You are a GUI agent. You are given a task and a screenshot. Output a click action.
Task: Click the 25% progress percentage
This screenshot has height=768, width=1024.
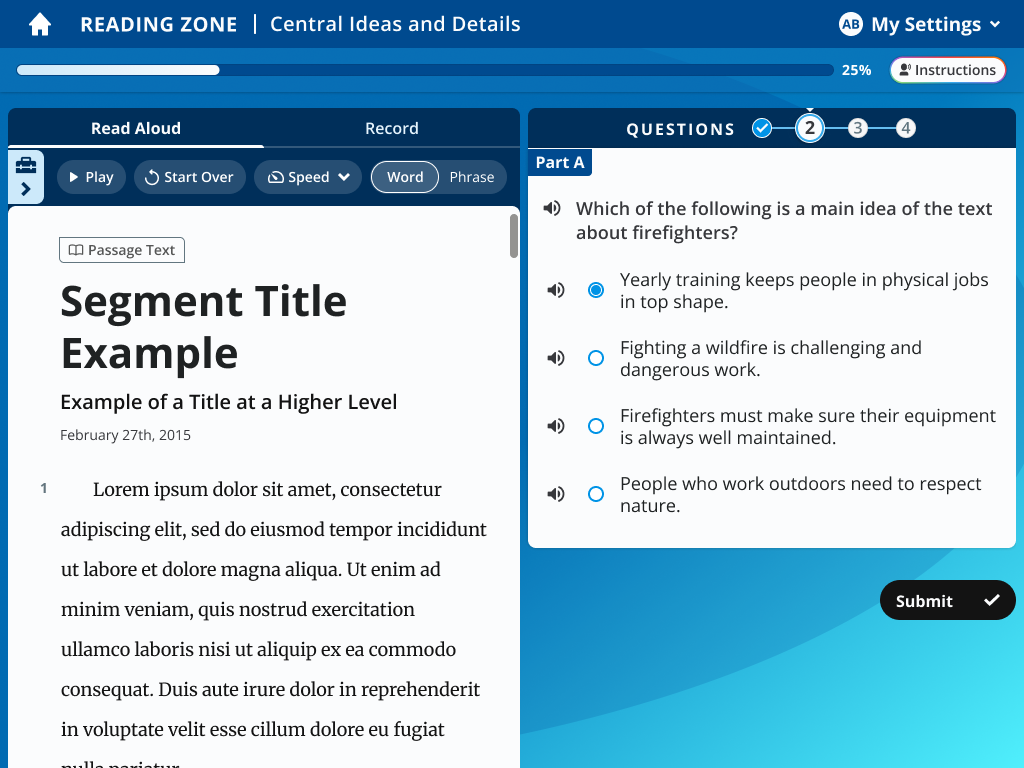pyautogui.click(x=856, y=70)
